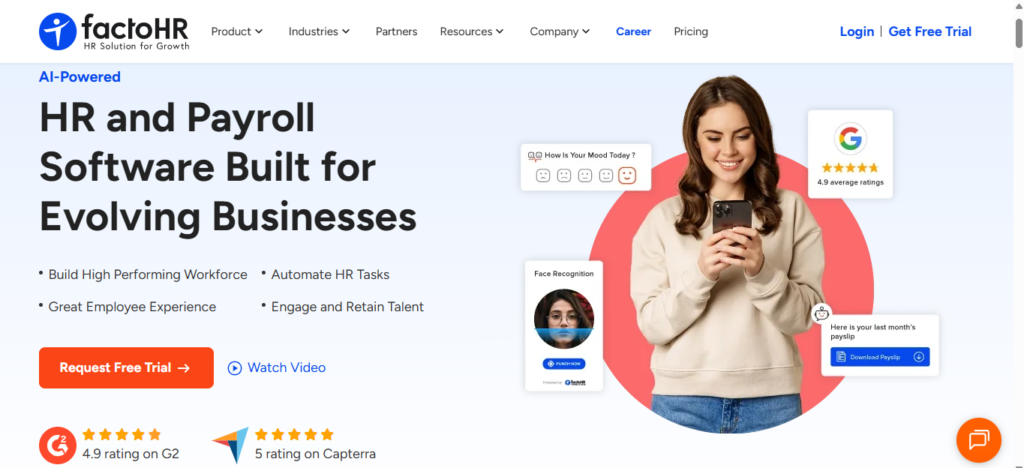Expand the Industries dropdown menu
This screenshot has width=1024, height=468.
(319, 31)
